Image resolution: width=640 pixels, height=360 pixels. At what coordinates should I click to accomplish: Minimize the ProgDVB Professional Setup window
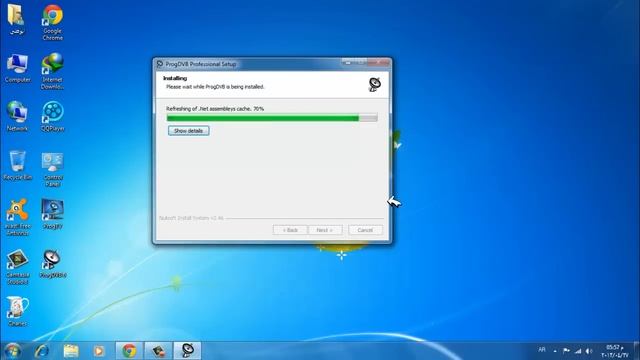pyautogui.click(x=347, y=62)
